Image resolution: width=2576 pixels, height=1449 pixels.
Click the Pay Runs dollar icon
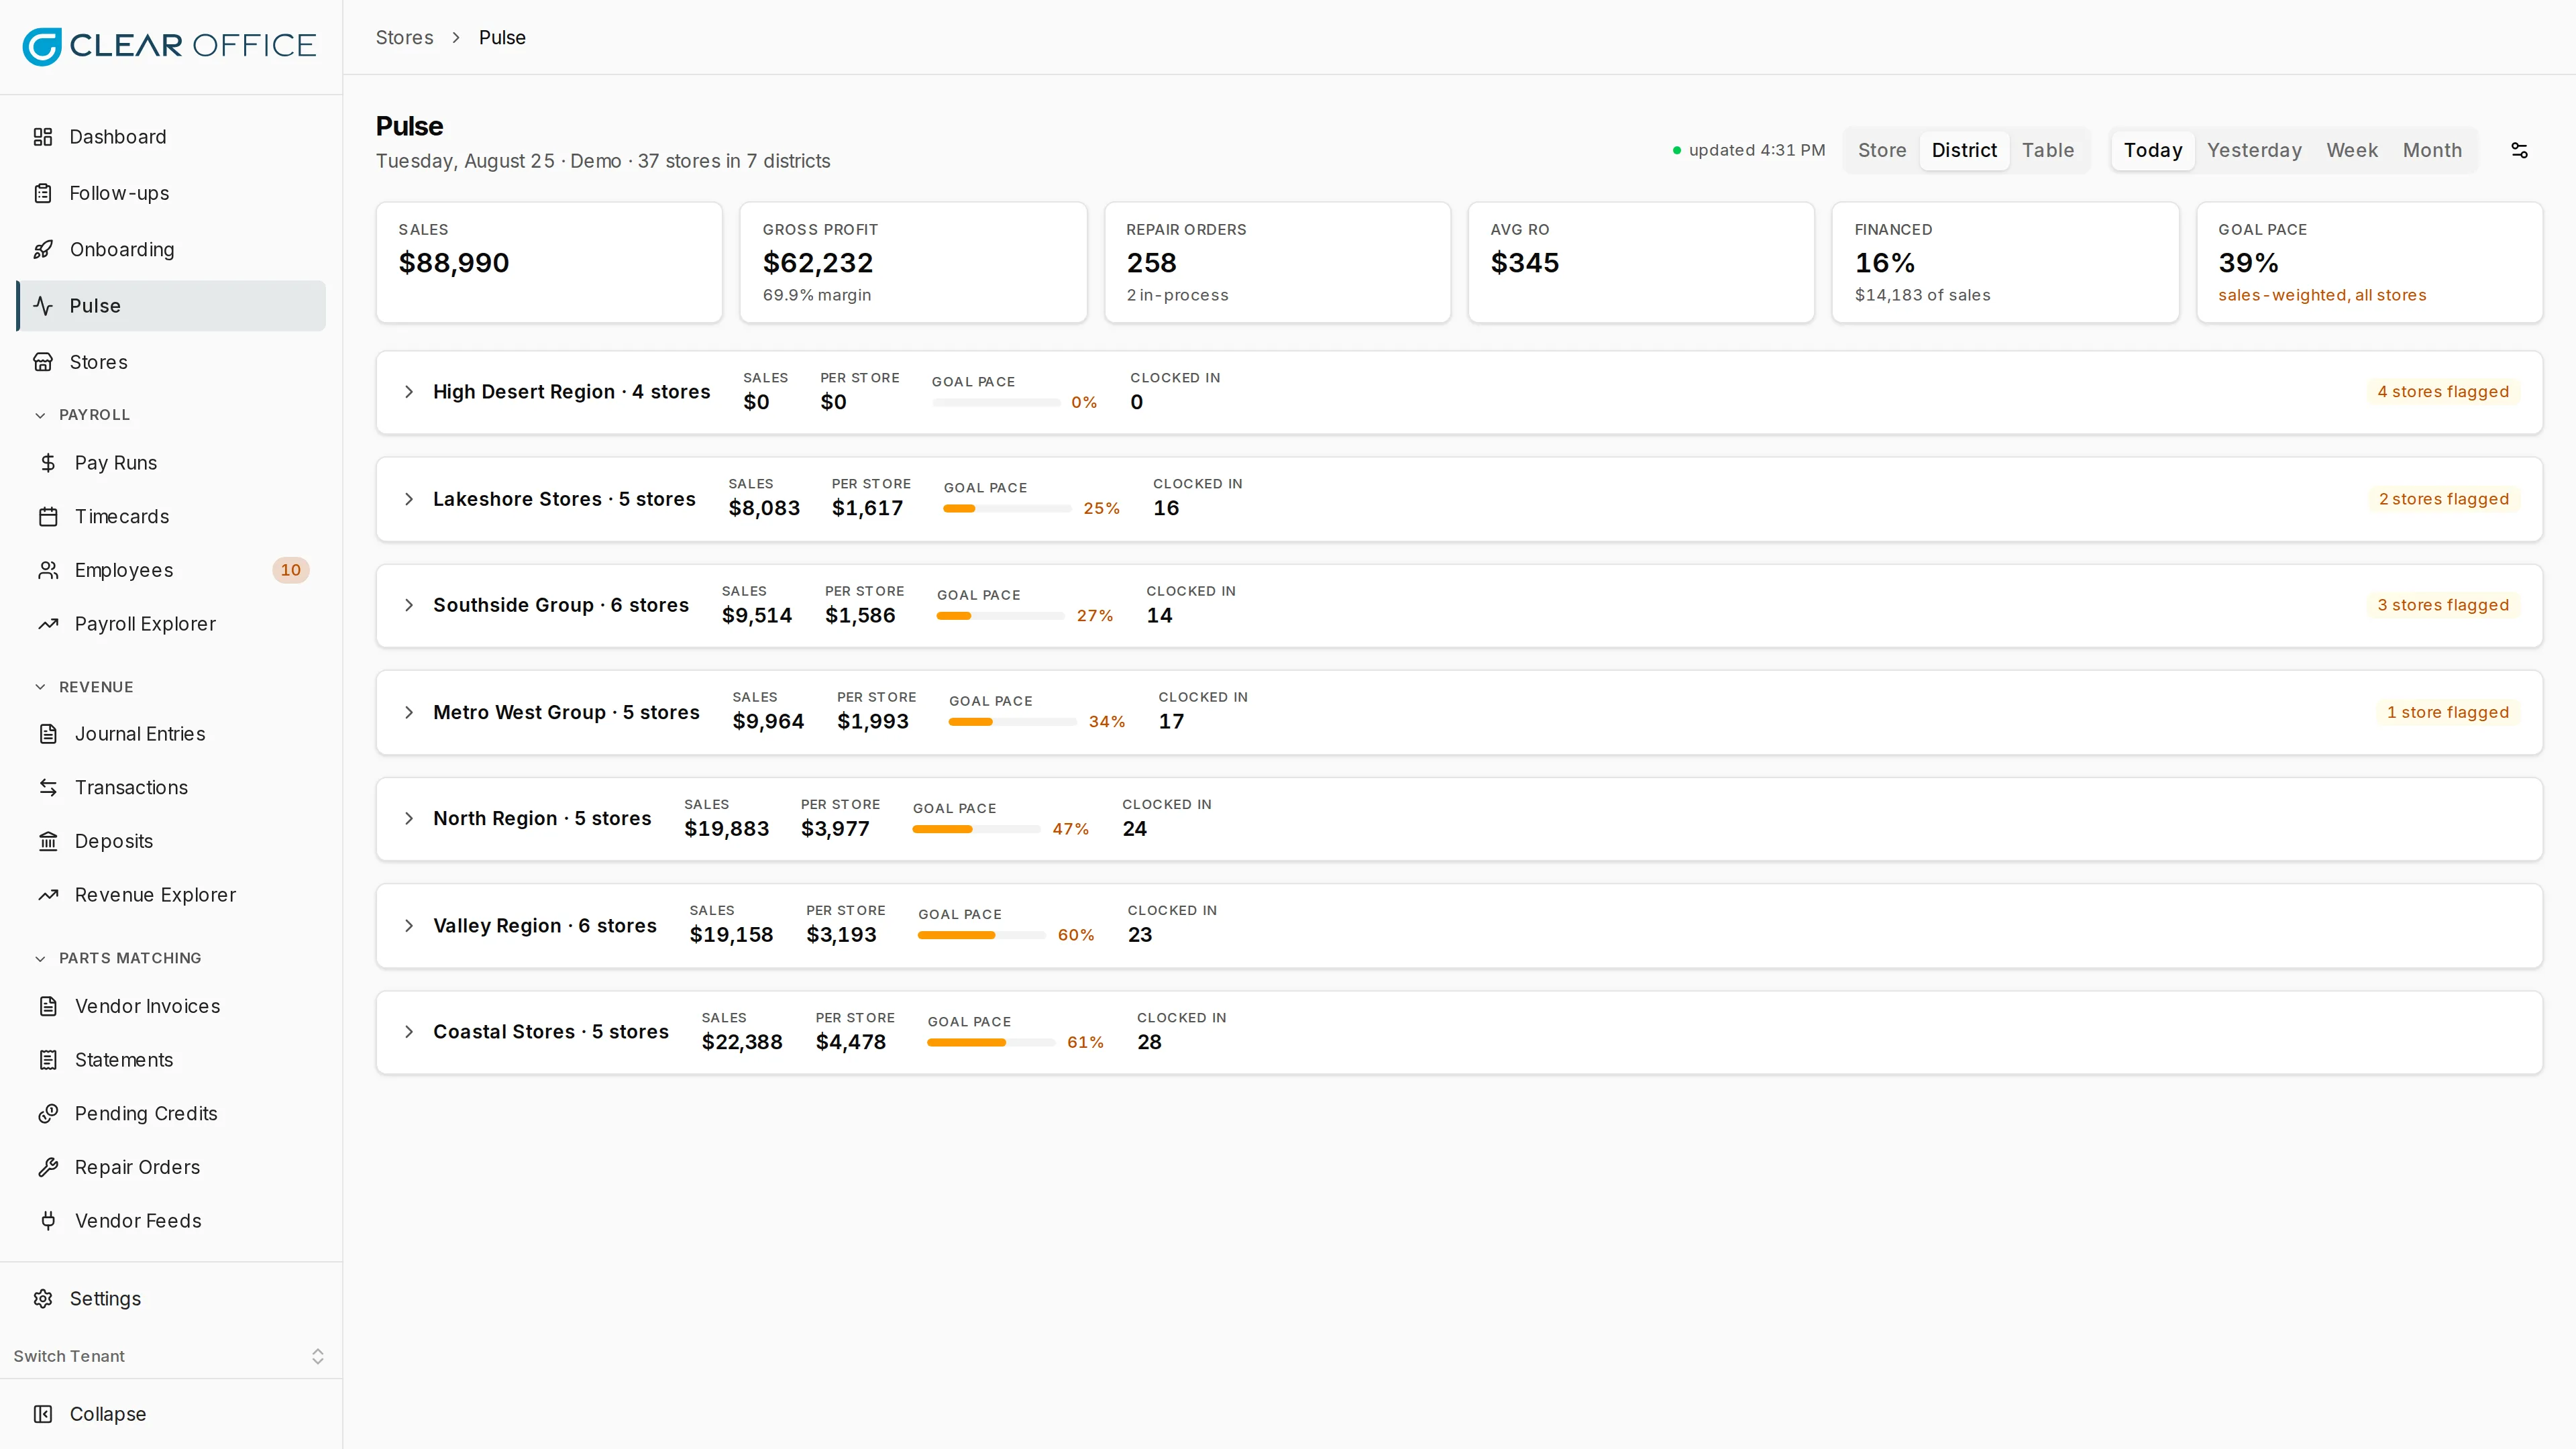pyautogui.click(x=48, y=463)
